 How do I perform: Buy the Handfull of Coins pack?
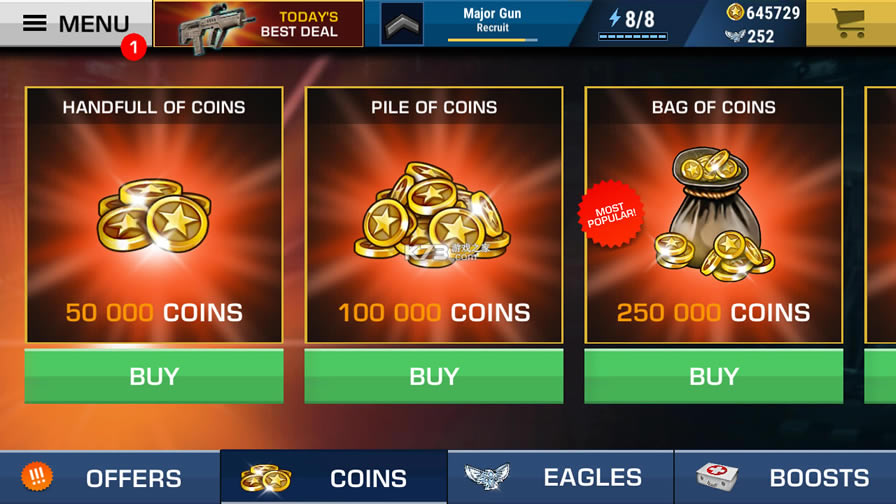click(154, 376)
